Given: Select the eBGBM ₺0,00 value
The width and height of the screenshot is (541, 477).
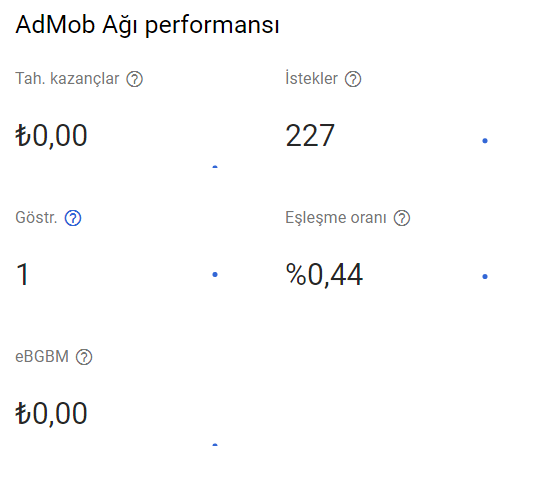Looking at the screenshot, I should pyautogui.click(x=51, y=414).
